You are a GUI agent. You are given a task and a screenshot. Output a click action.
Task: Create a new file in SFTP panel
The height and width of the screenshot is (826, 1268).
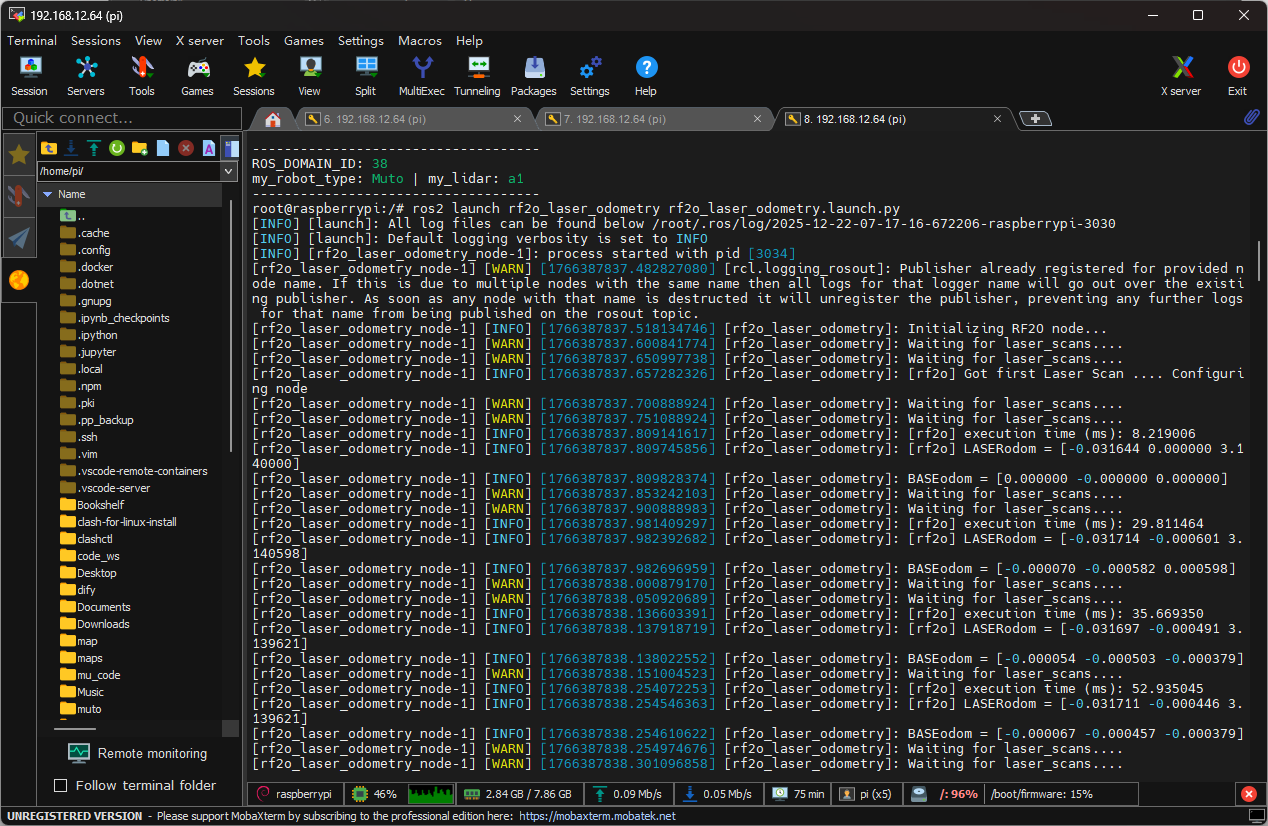(x=163, y=148)
